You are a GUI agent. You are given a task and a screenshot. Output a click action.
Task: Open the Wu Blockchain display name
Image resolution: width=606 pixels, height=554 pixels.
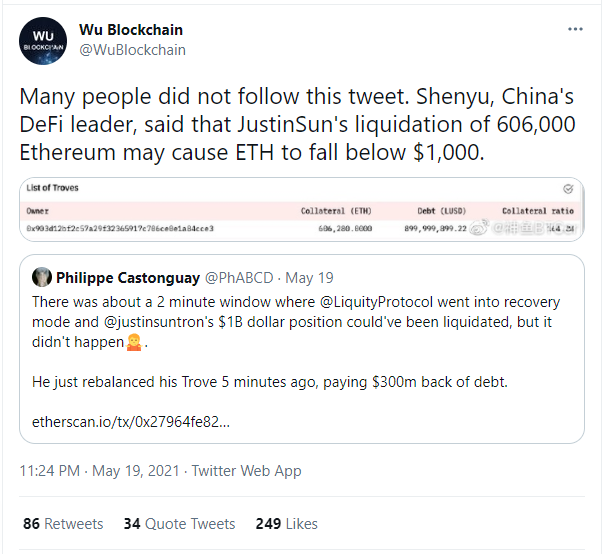tap(130, 30)
